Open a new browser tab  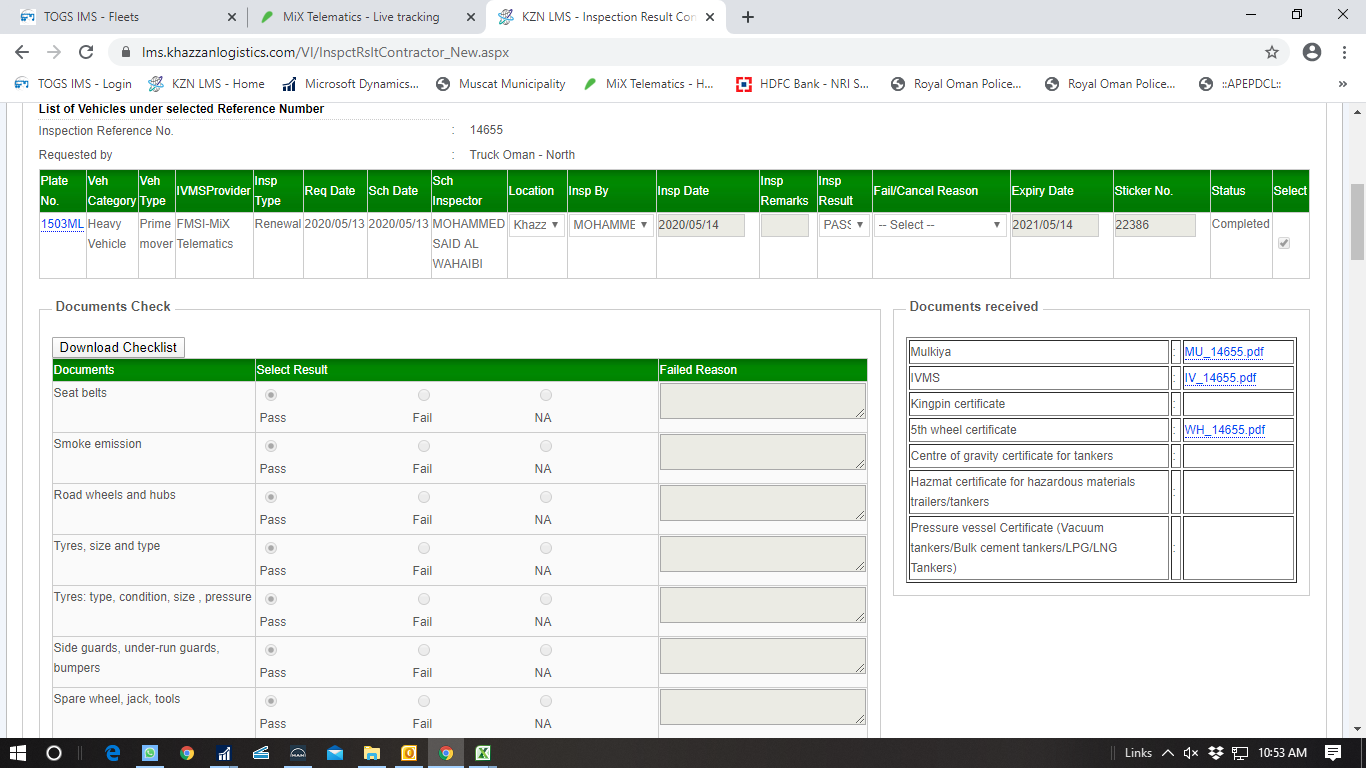[x=748, y=17]
